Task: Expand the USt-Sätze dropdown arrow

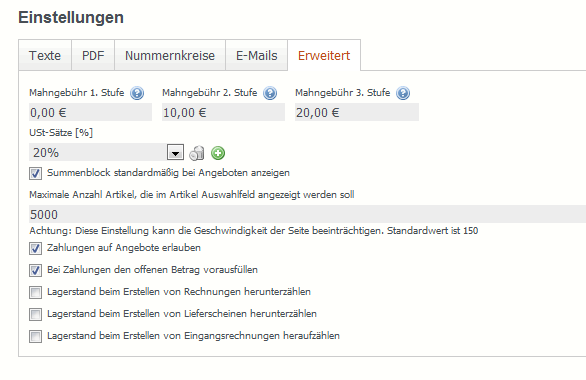Action: tap(175, 152)
